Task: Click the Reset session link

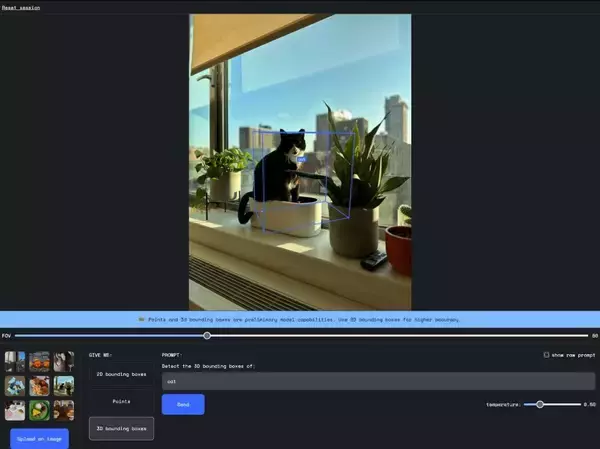Action: pos(21,8)
